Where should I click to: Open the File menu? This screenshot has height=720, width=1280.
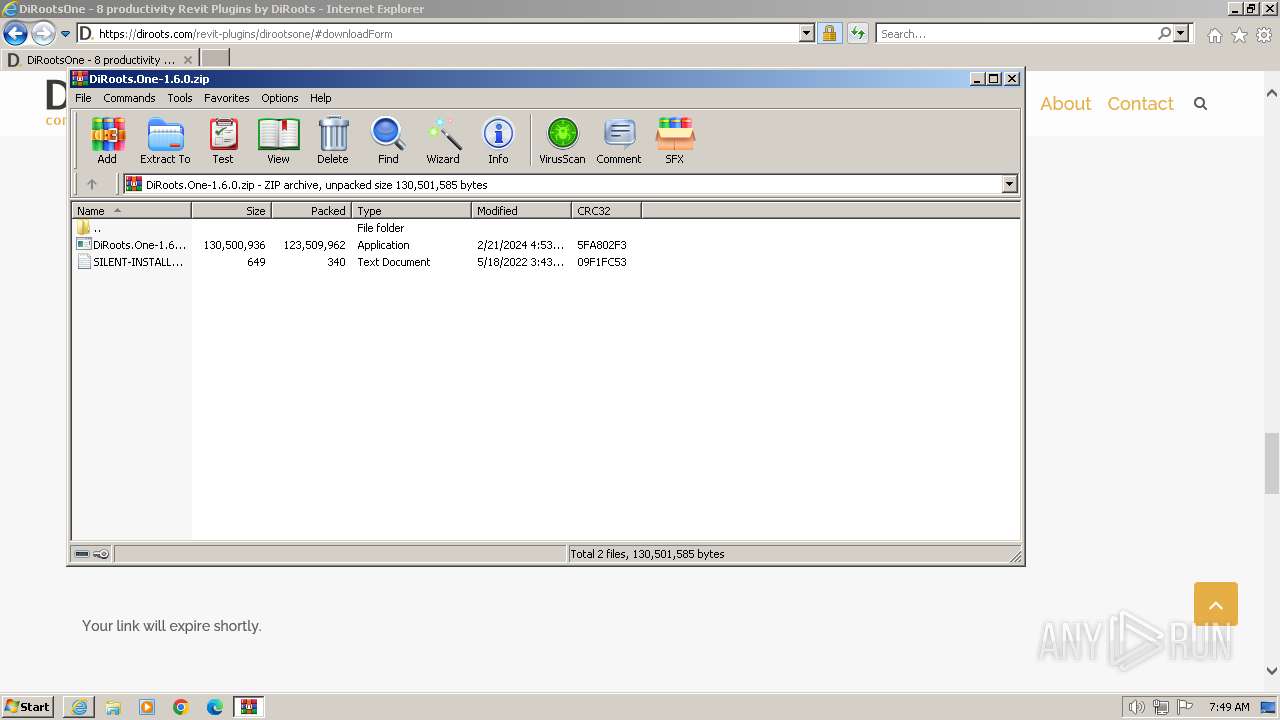click(x=83, y=98)
